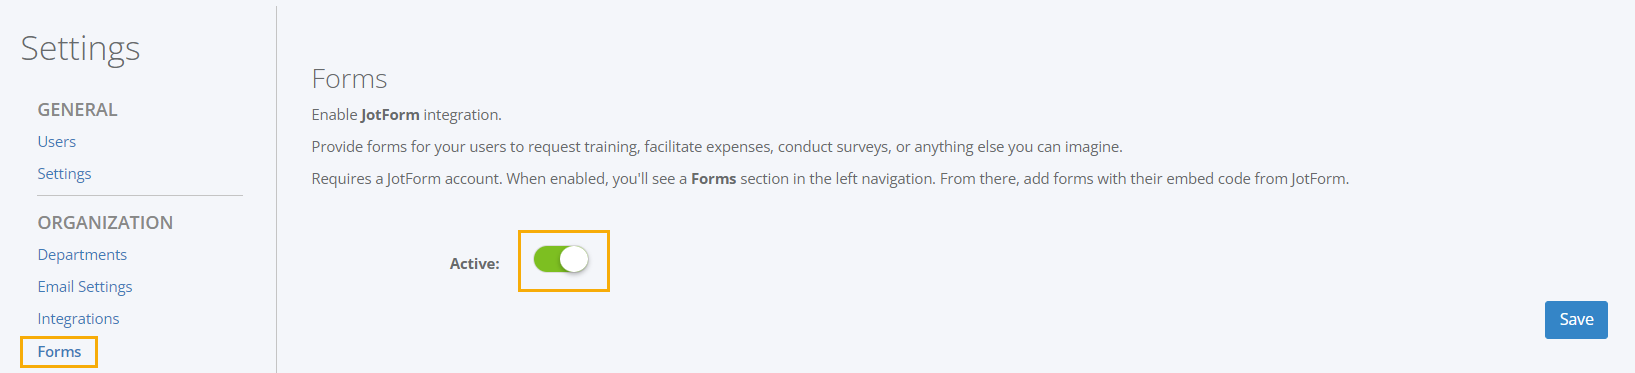Toggle the Active switch for JotForm

561,260
